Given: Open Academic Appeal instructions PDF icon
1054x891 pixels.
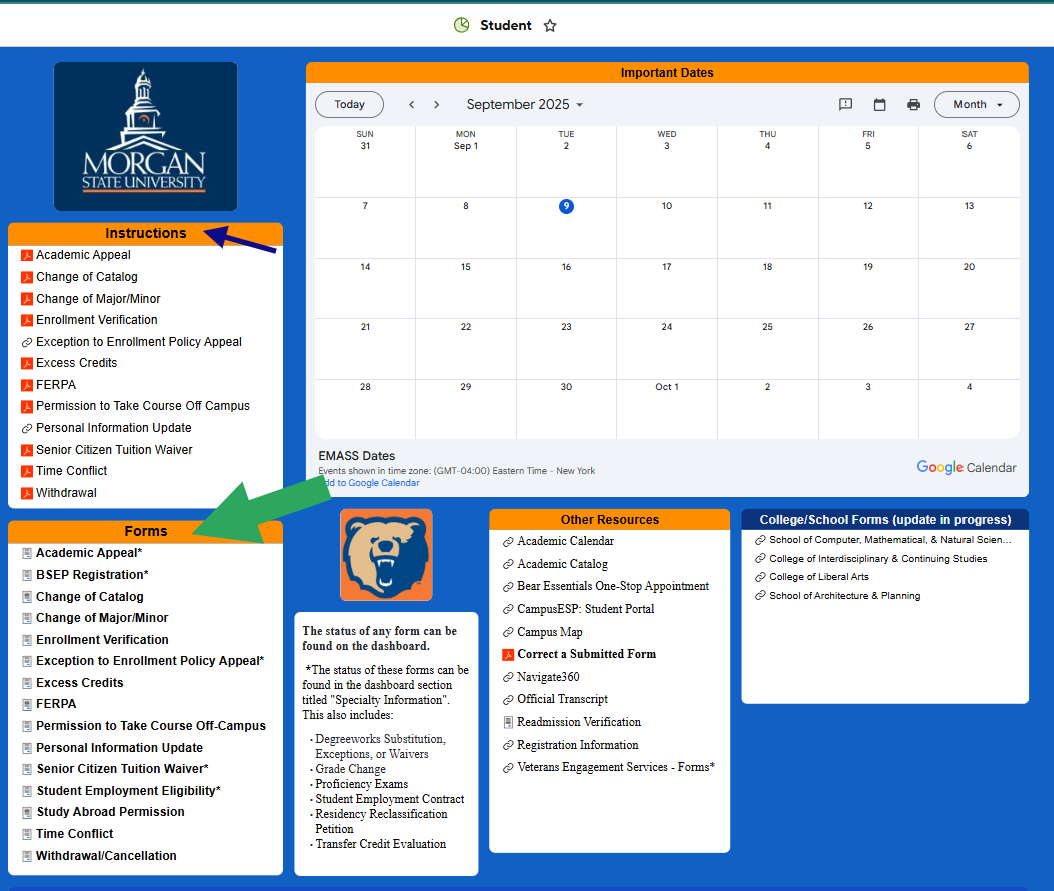Looking at the screenshot, I should point(27,255).
